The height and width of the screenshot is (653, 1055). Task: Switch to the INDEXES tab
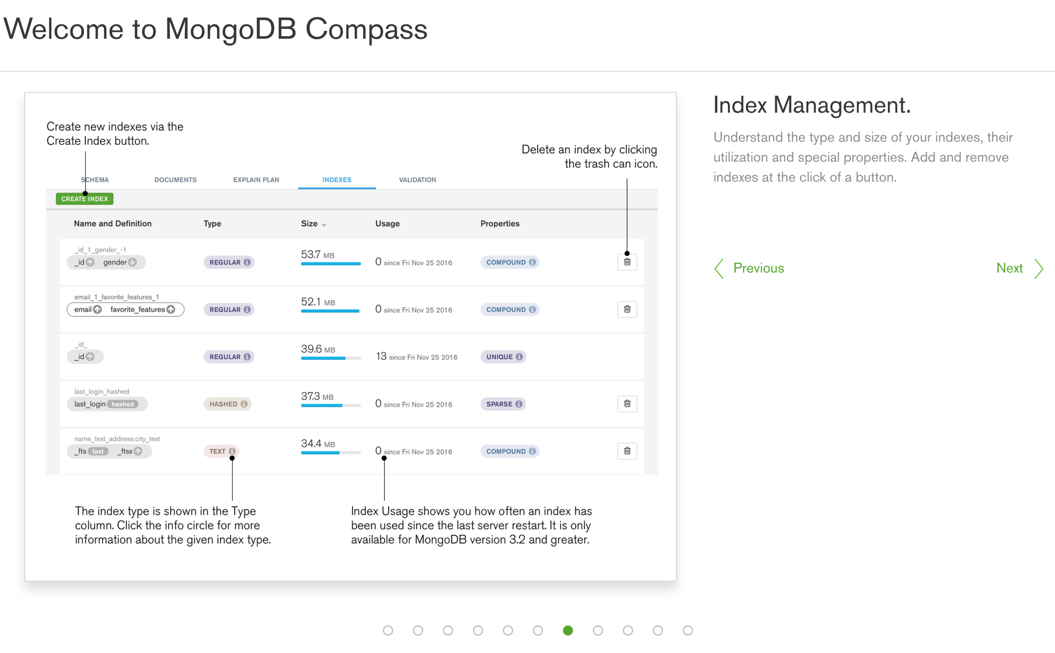(x=336, y=180)
